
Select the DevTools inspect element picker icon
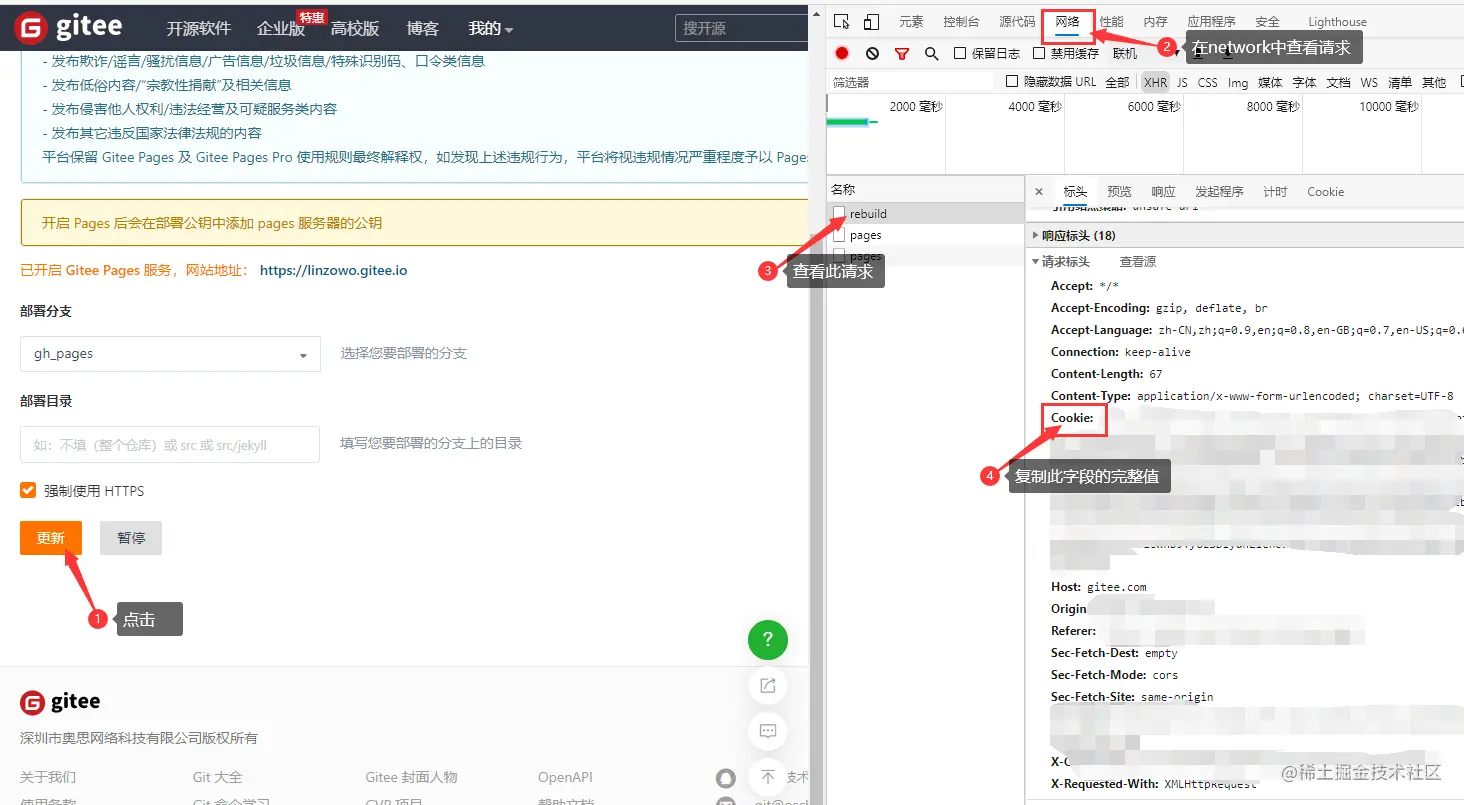(x=842, y=22)
